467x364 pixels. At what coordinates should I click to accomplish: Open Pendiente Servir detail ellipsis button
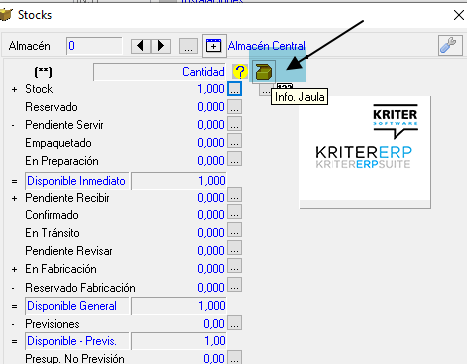[234, 125]
